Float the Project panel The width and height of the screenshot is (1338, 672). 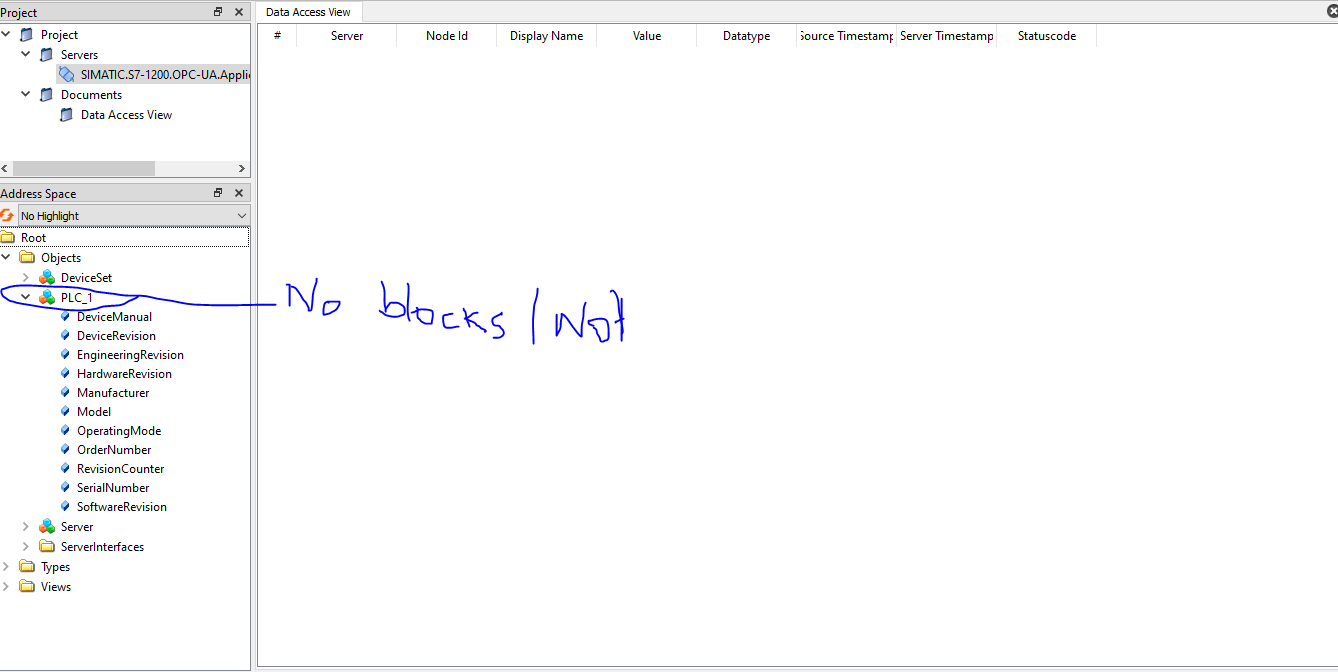218,12
